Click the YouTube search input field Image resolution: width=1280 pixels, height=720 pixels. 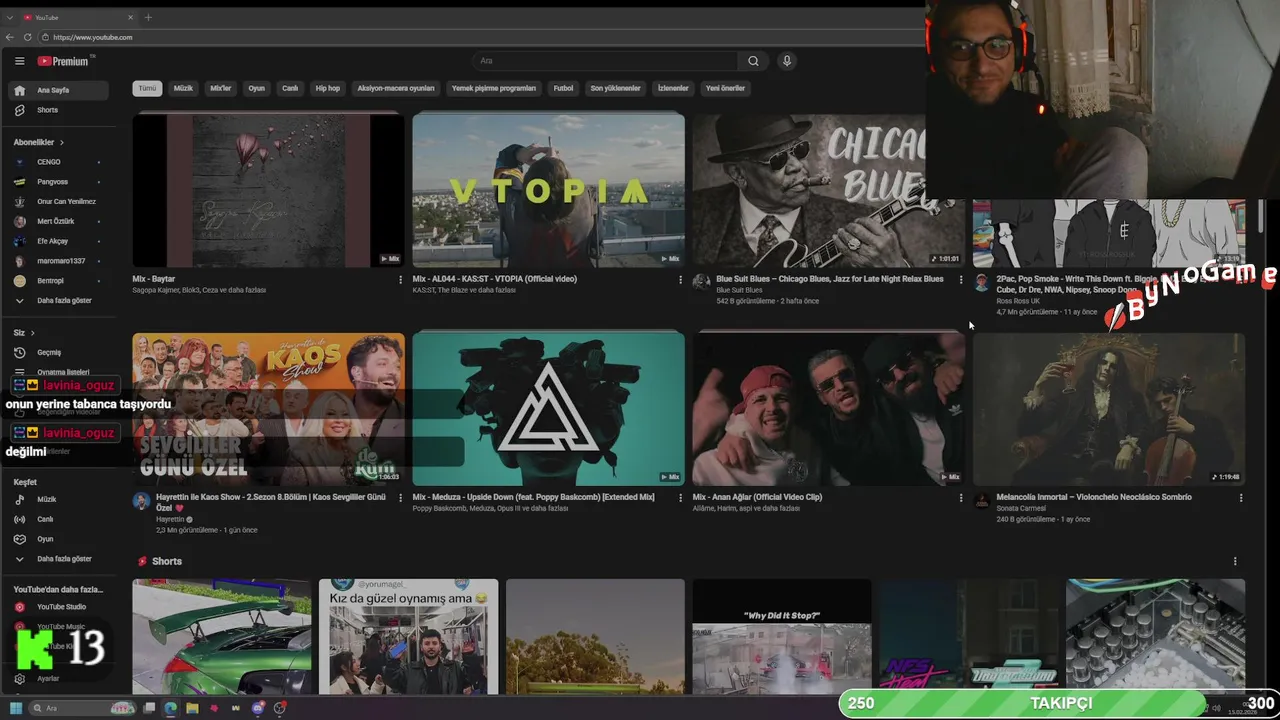click(605, 61)
